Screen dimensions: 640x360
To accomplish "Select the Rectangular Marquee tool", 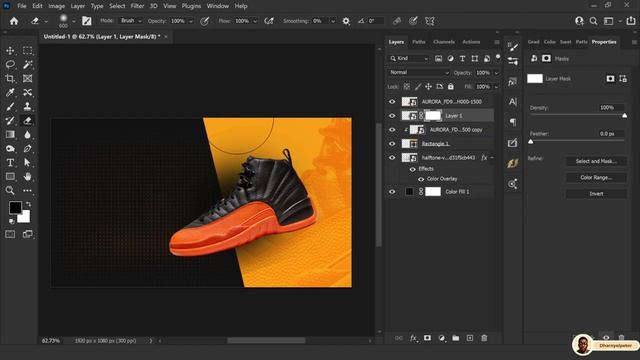I will tap(27, 51).
